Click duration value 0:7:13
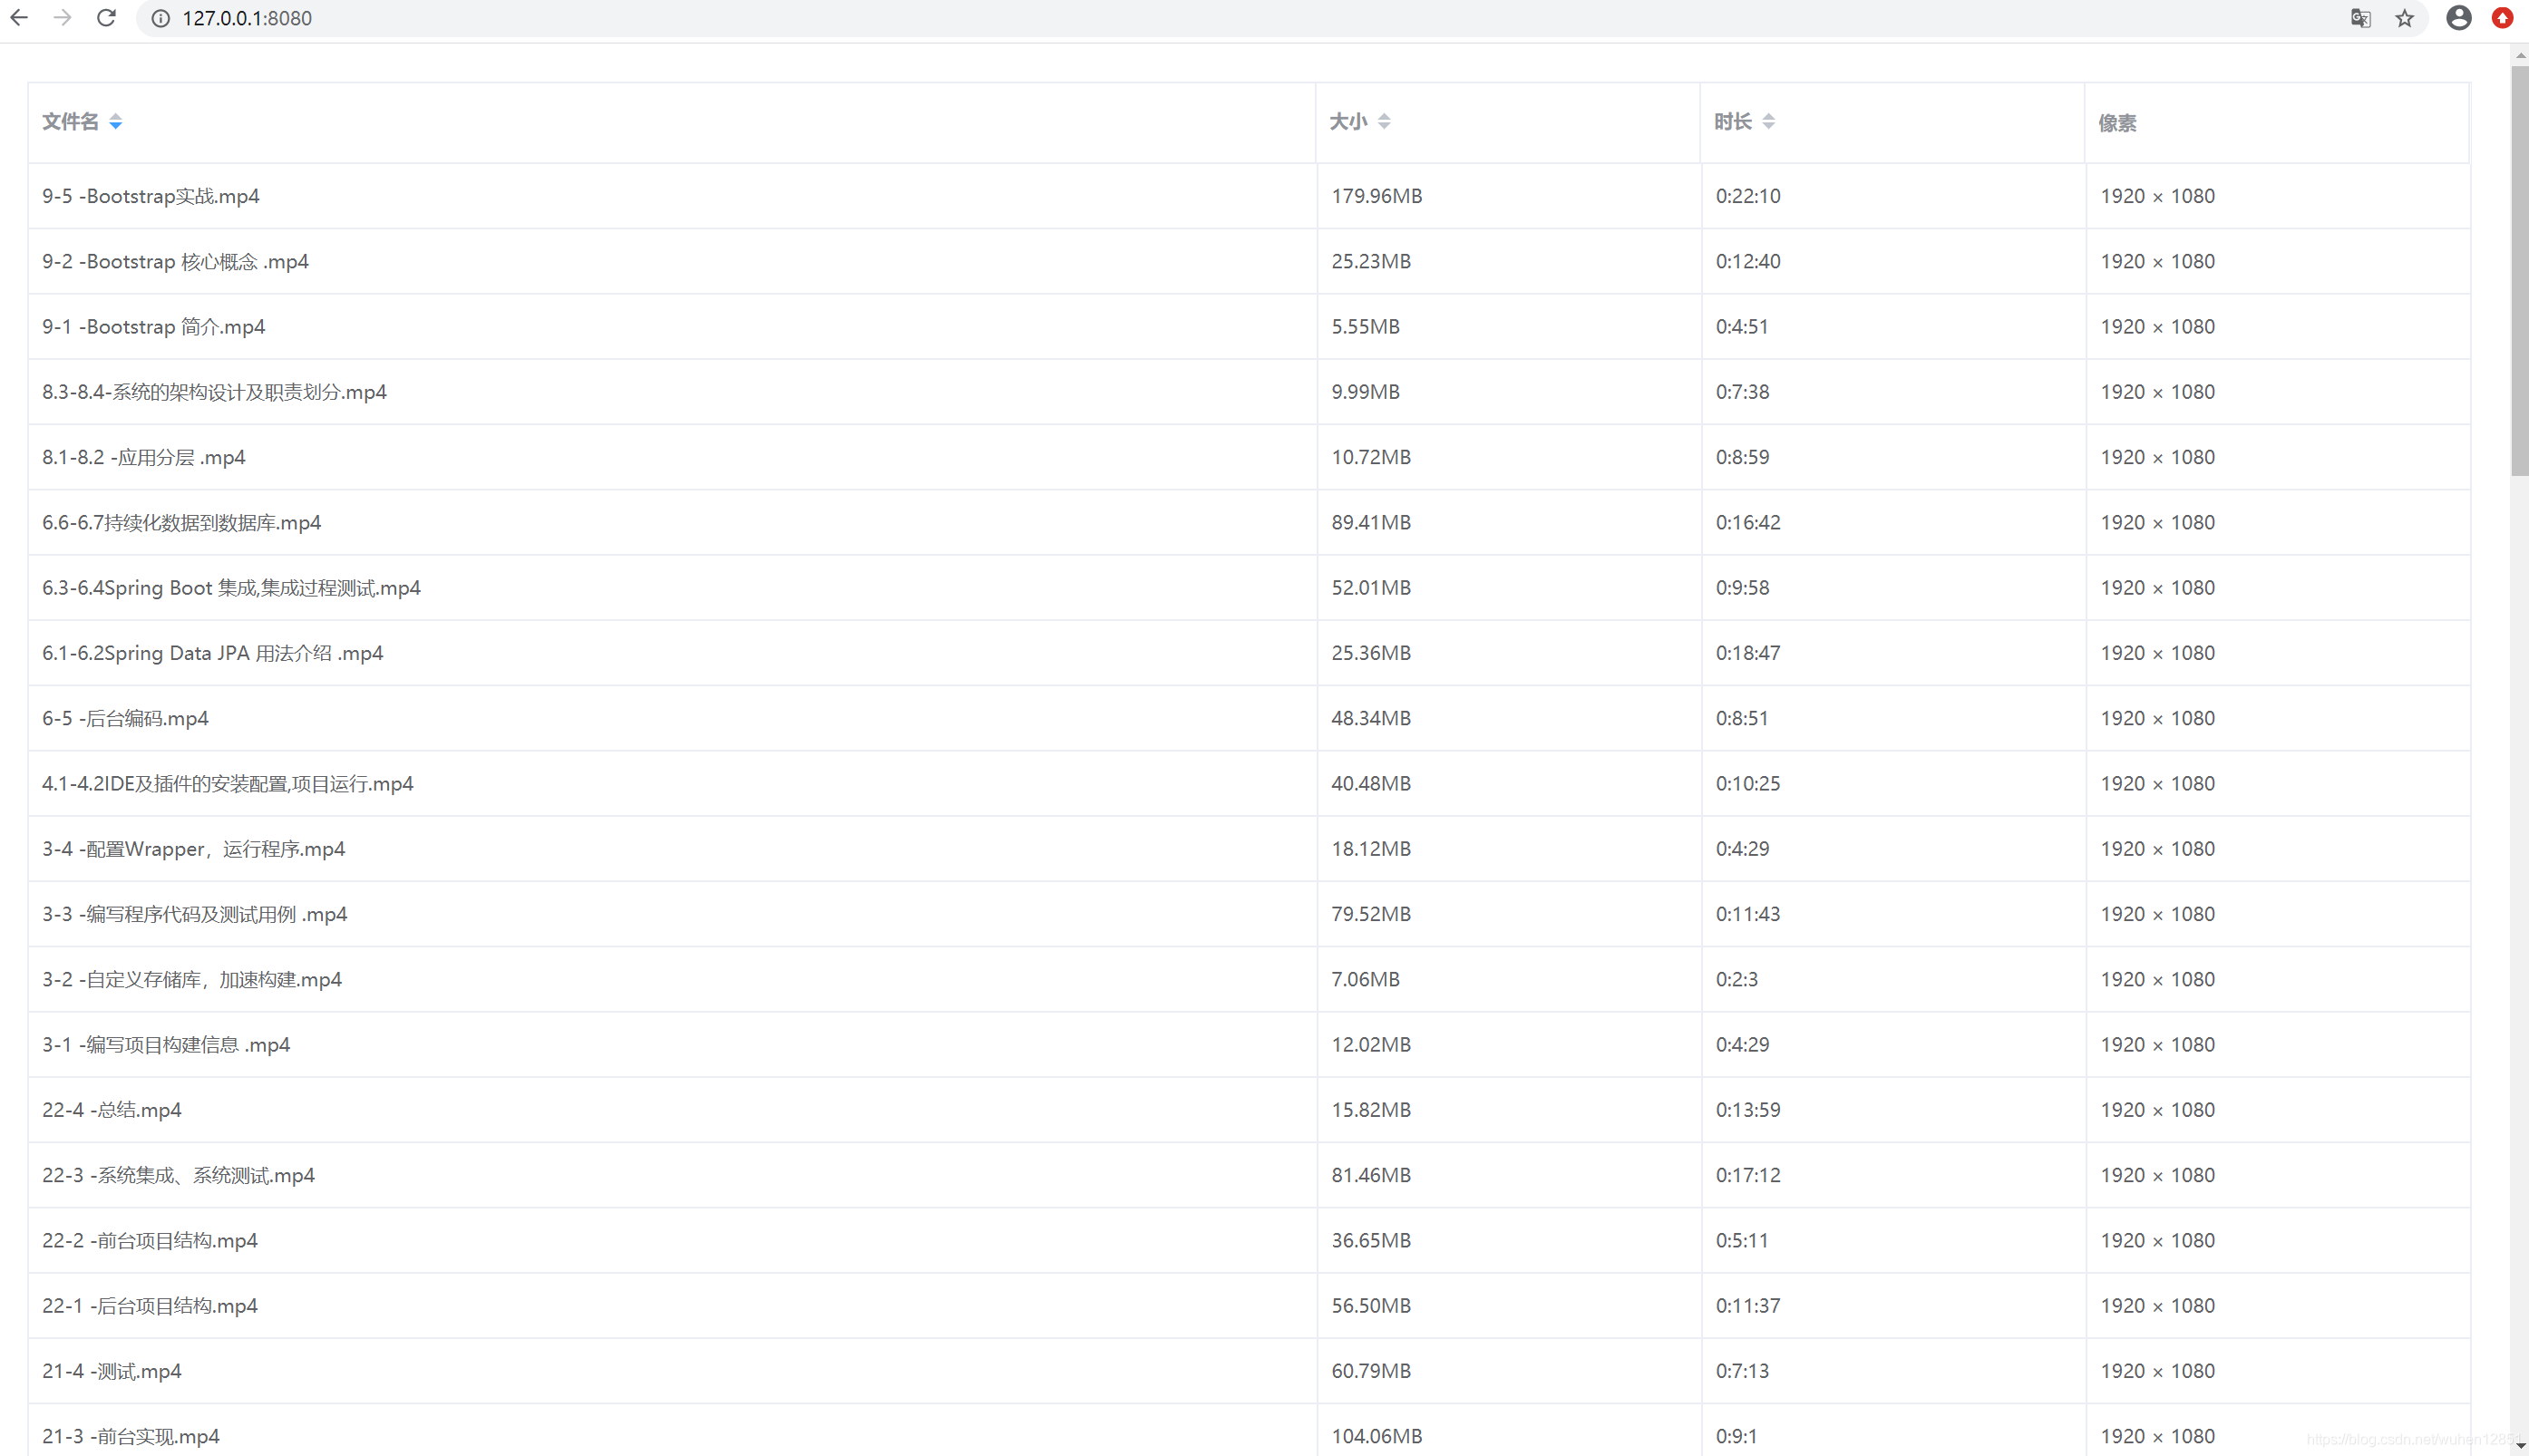The height and width of the screenshot is (1456, 2529). [1742, 1371]
